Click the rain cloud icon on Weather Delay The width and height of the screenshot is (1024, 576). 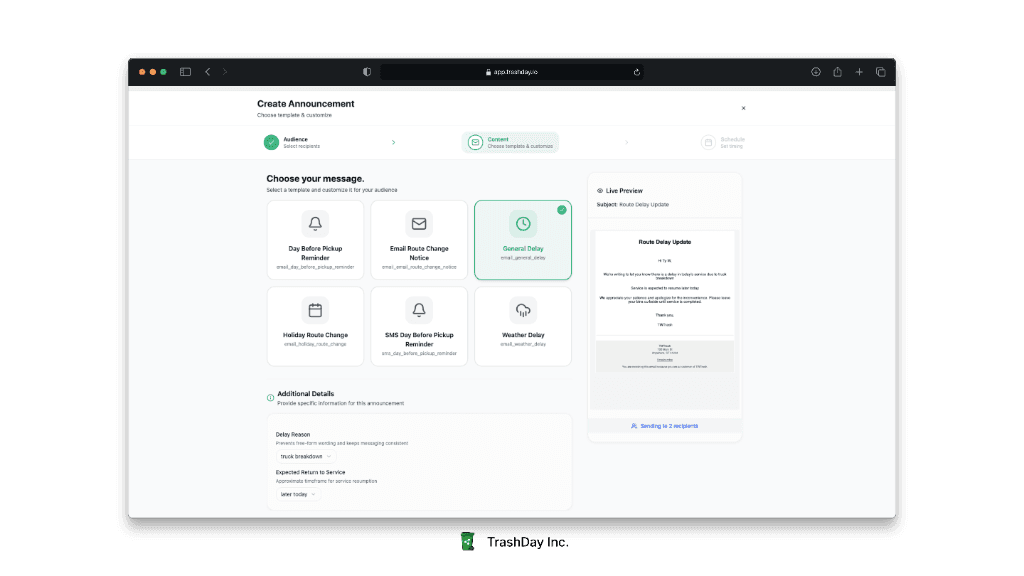[523, 310]
